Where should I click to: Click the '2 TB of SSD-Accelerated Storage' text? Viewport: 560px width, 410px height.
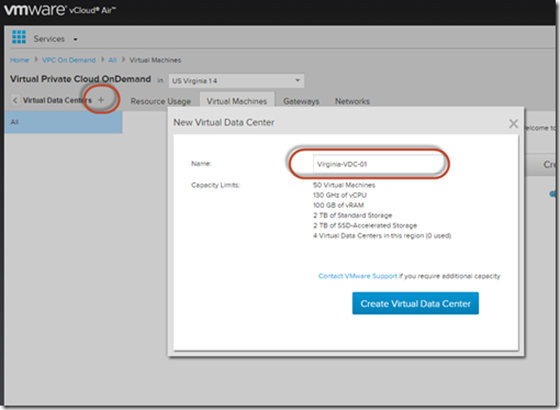click(365, 226)
